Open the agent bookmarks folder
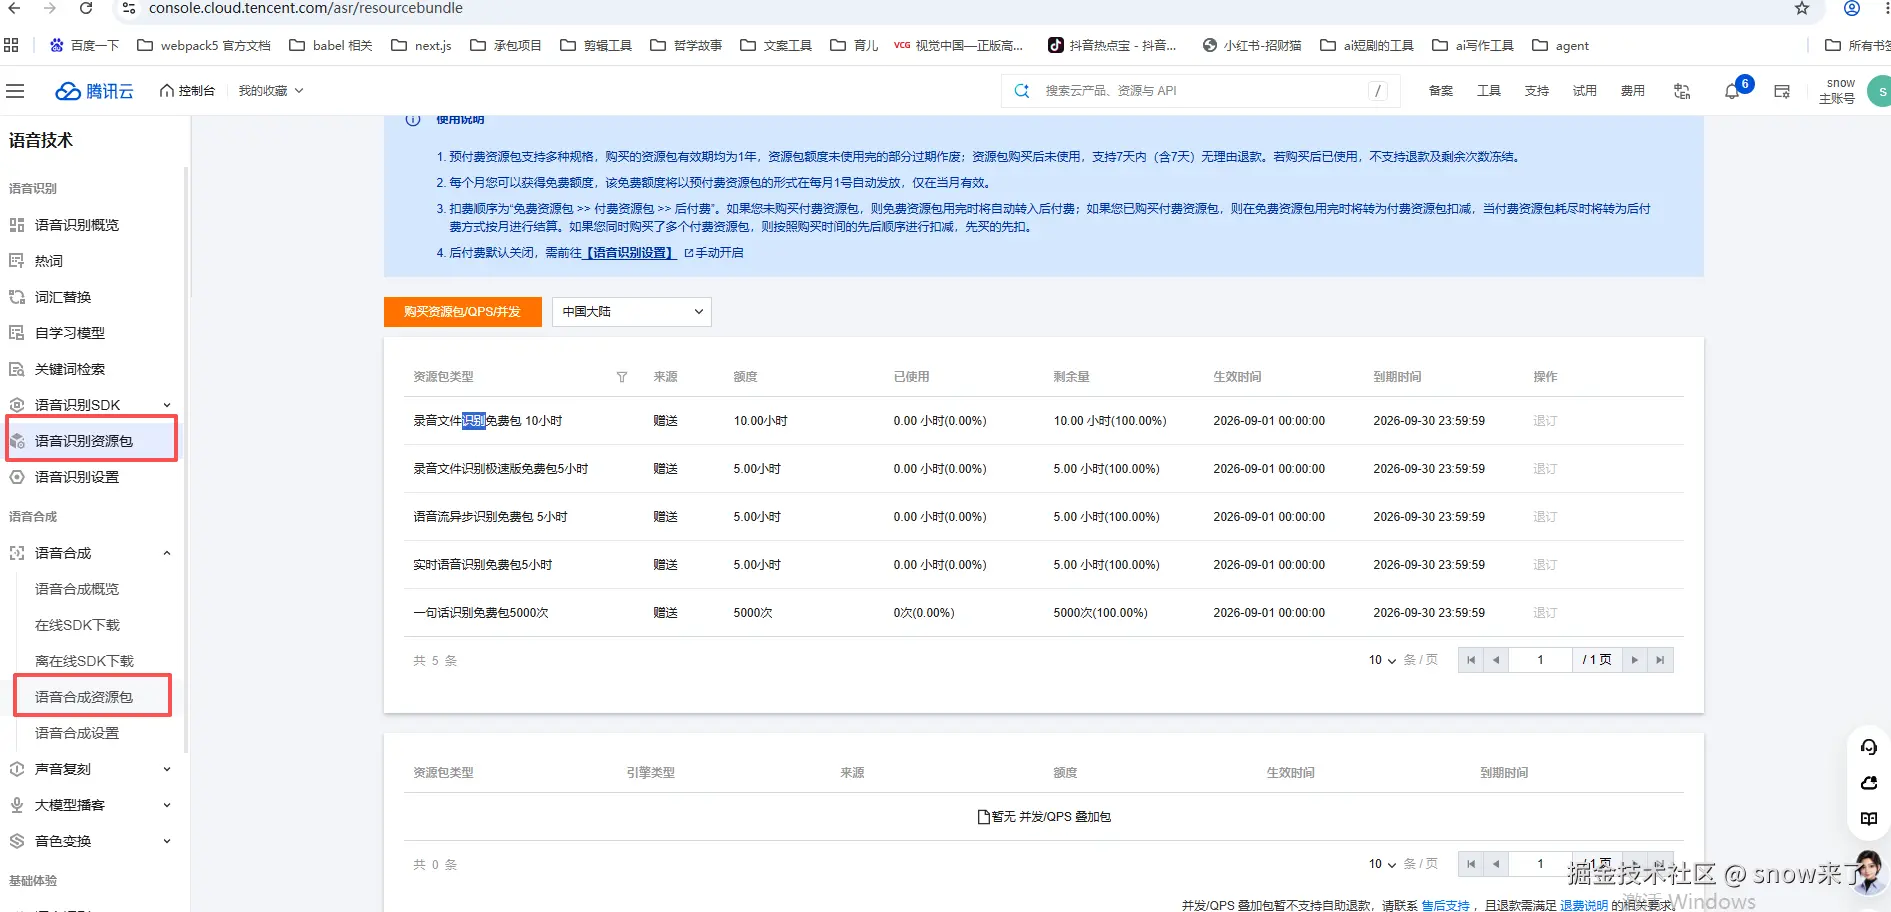This screenshot has height=912, width=1891. [x=1561, y=45]
